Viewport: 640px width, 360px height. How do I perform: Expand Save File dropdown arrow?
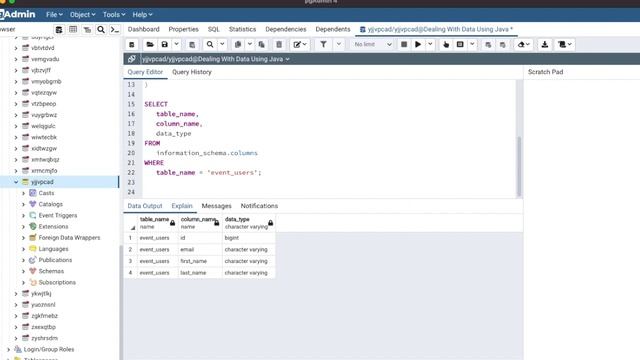point(176,44)
